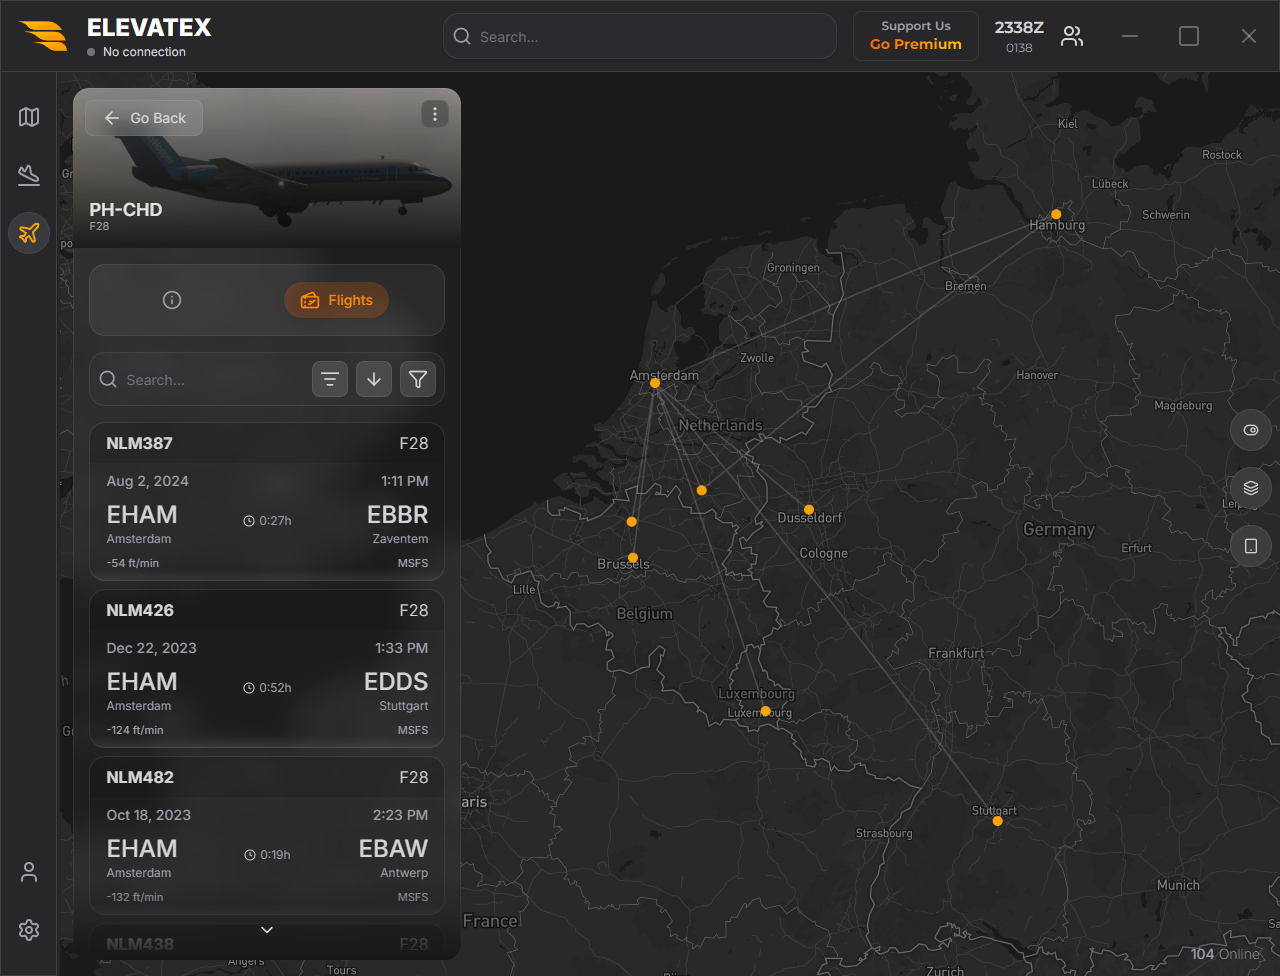
Task: Click Dec 22, 2023 date text
Action: 152,648
